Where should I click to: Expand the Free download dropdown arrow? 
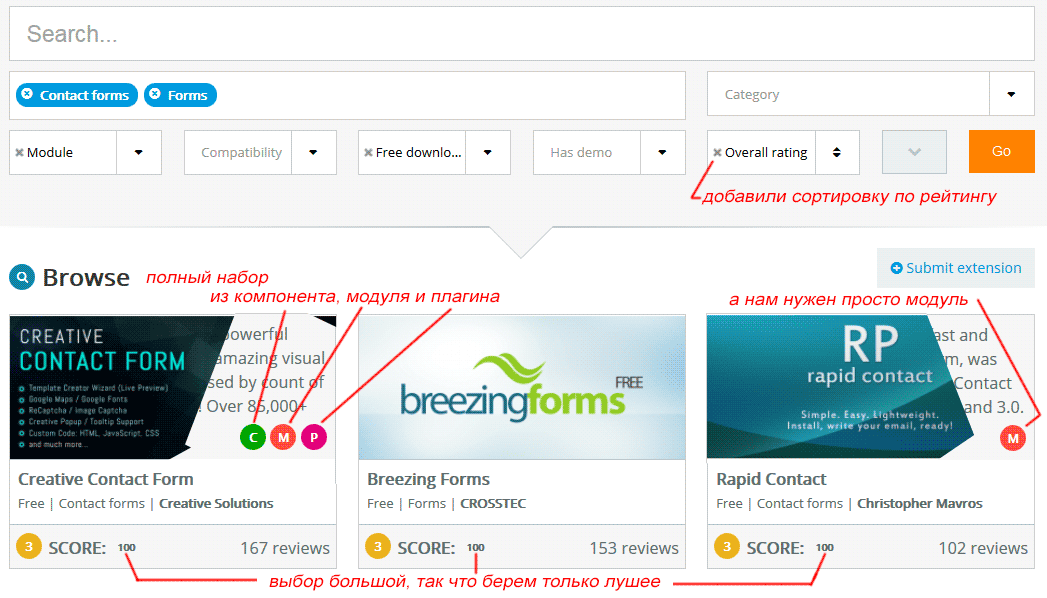point(488,153)
